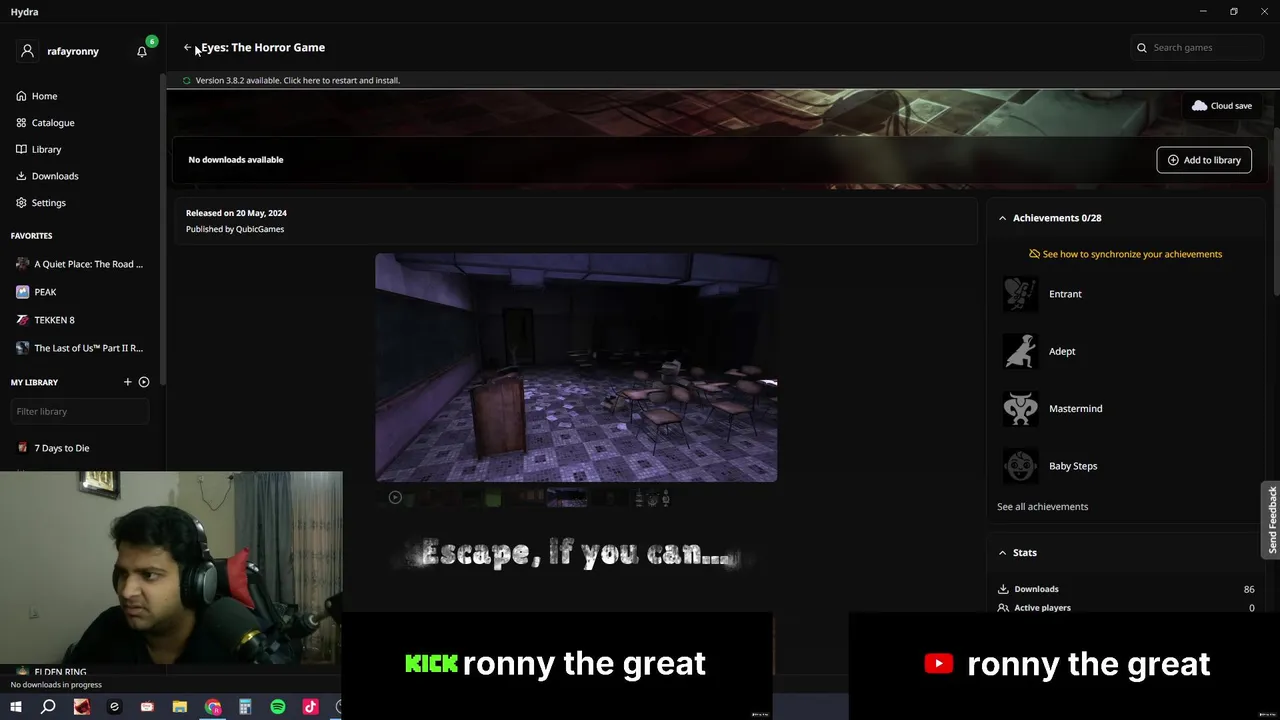The height and width of the screenshot is (720, 1280).
Task: Click the Home icon in the sidebar
Action: (21, 96)
